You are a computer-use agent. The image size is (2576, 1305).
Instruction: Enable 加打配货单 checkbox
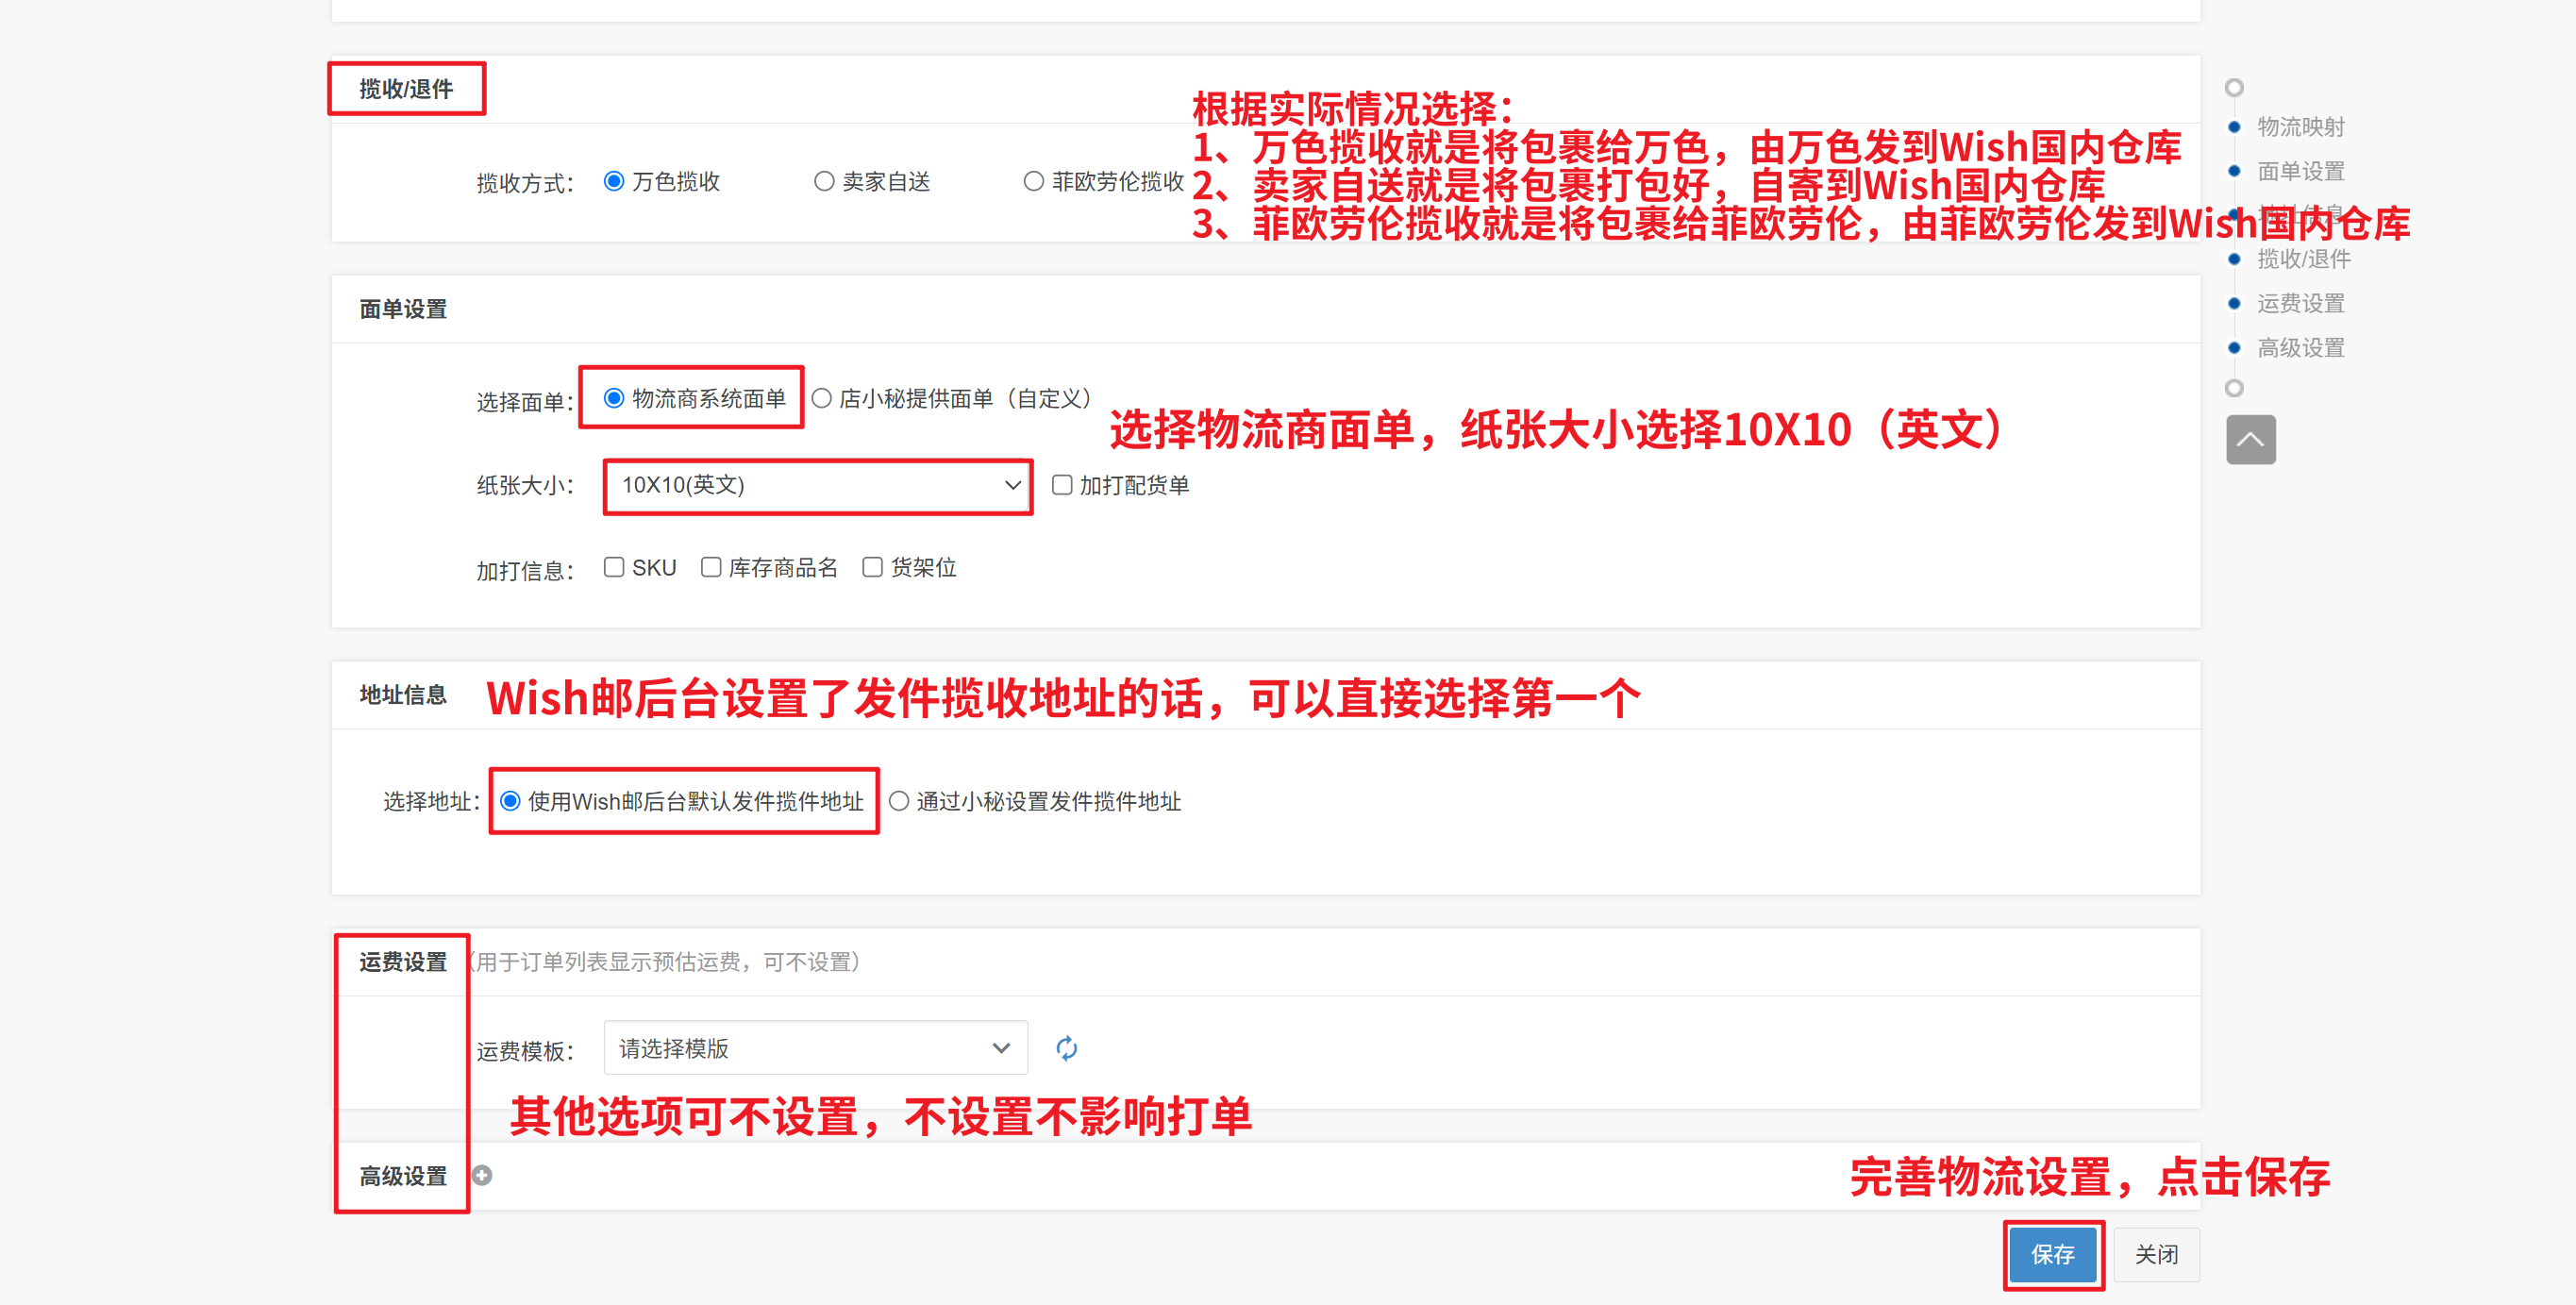(x=1062, y=485)
